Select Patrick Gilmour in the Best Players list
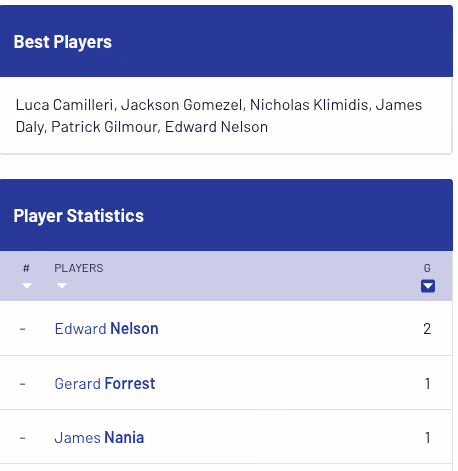The image size is (458, 471). 104,127
